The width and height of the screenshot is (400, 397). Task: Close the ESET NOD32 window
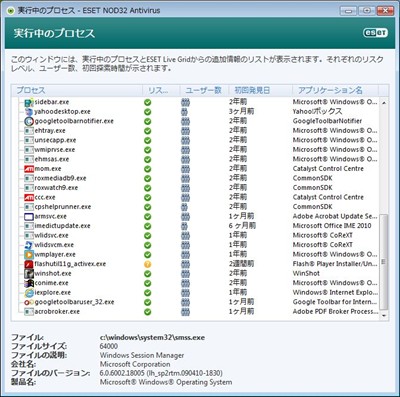[x=385, y=11]
